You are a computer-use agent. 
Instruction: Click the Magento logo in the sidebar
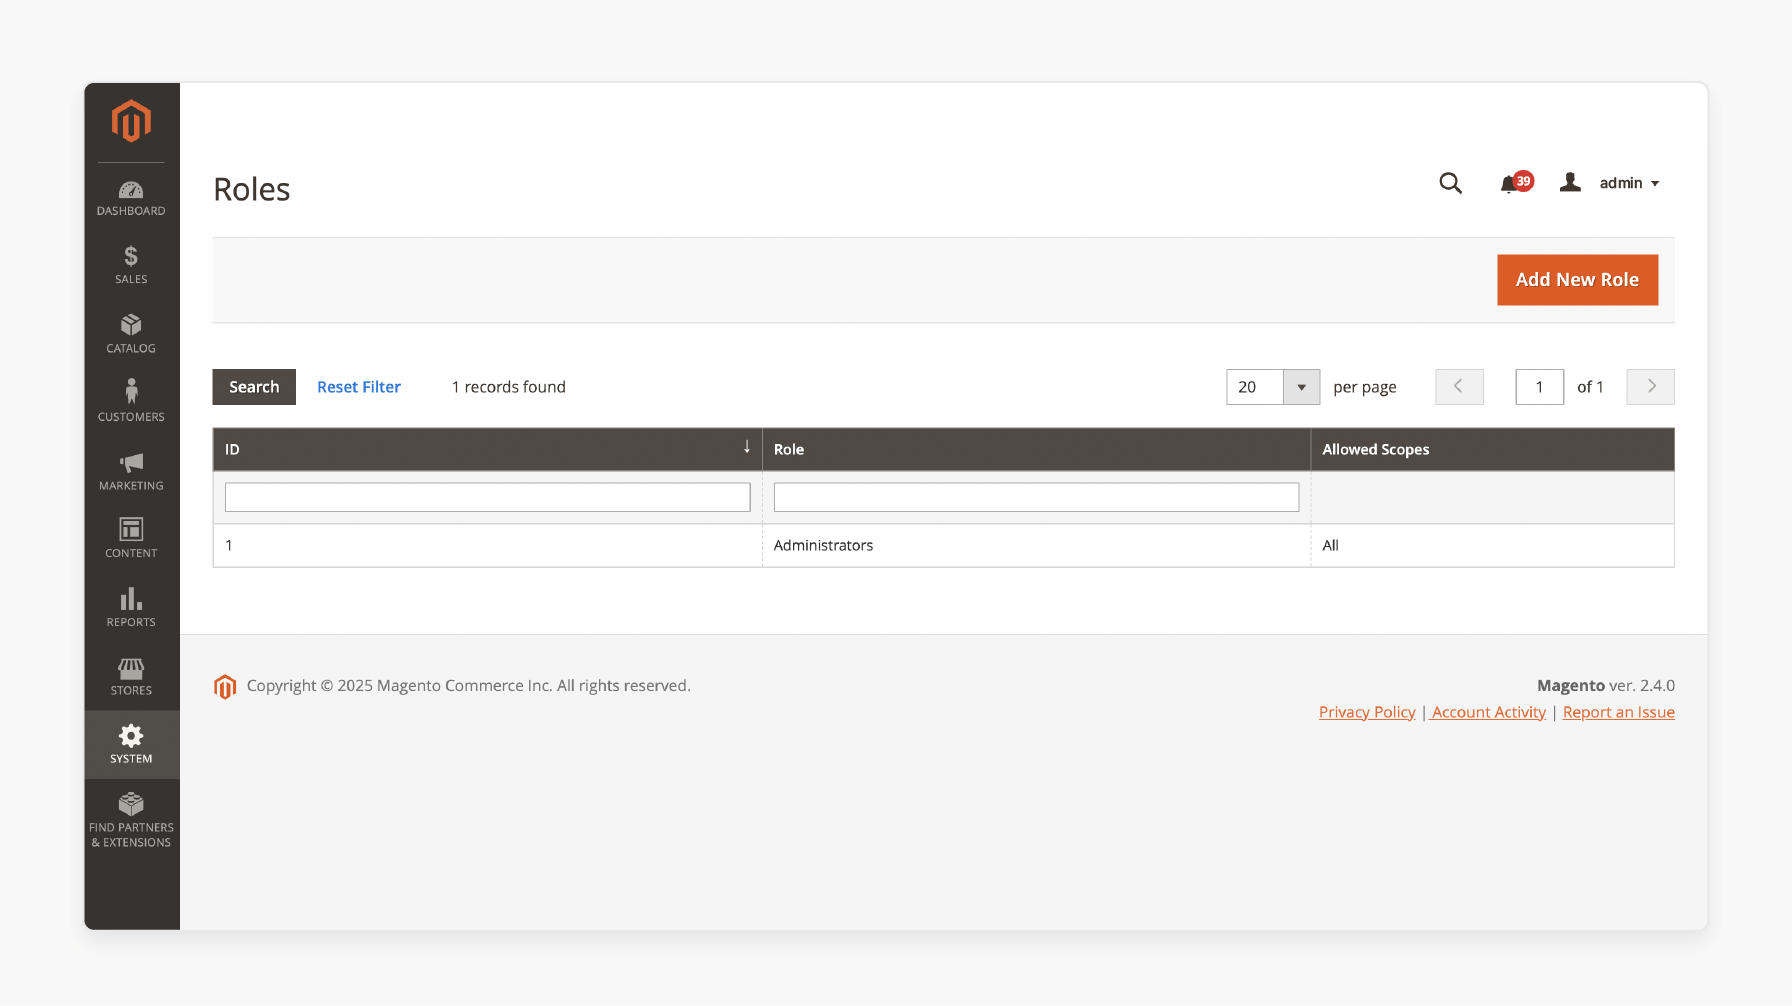131,121
